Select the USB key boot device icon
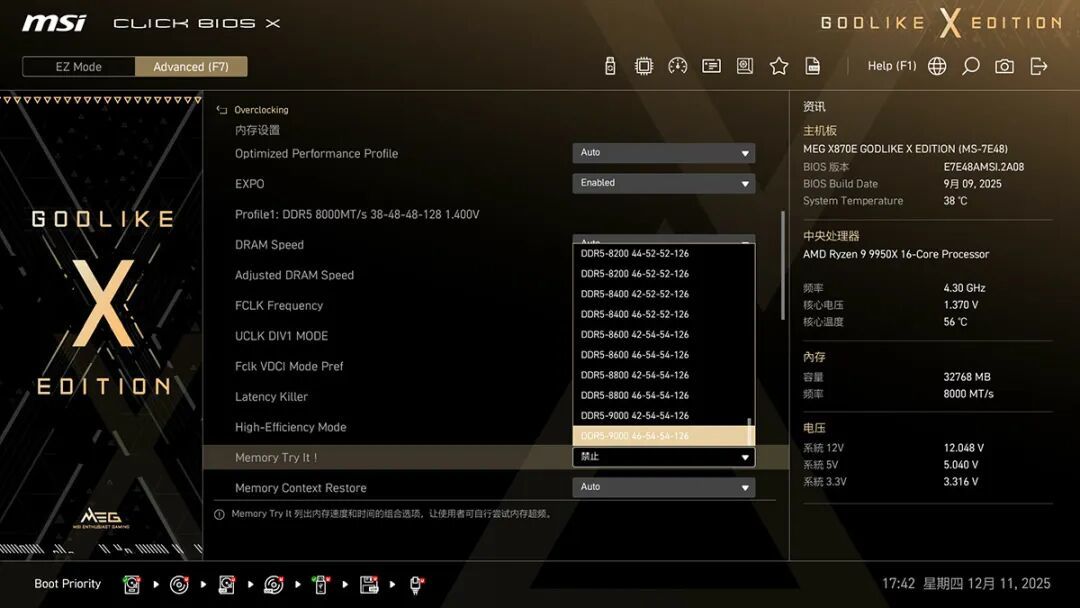The height and width of the screenshot is (608, 1080). click(x=320, y=585)
